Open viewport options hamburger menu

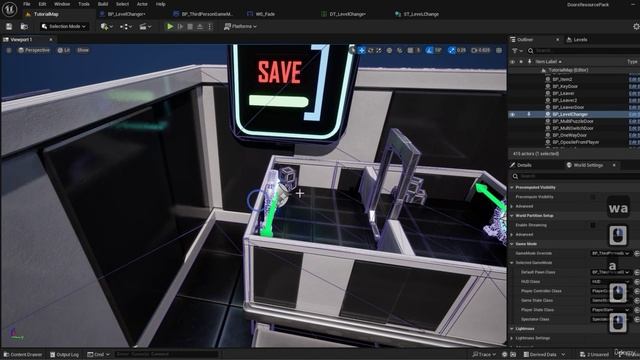[x=9, y=50]
